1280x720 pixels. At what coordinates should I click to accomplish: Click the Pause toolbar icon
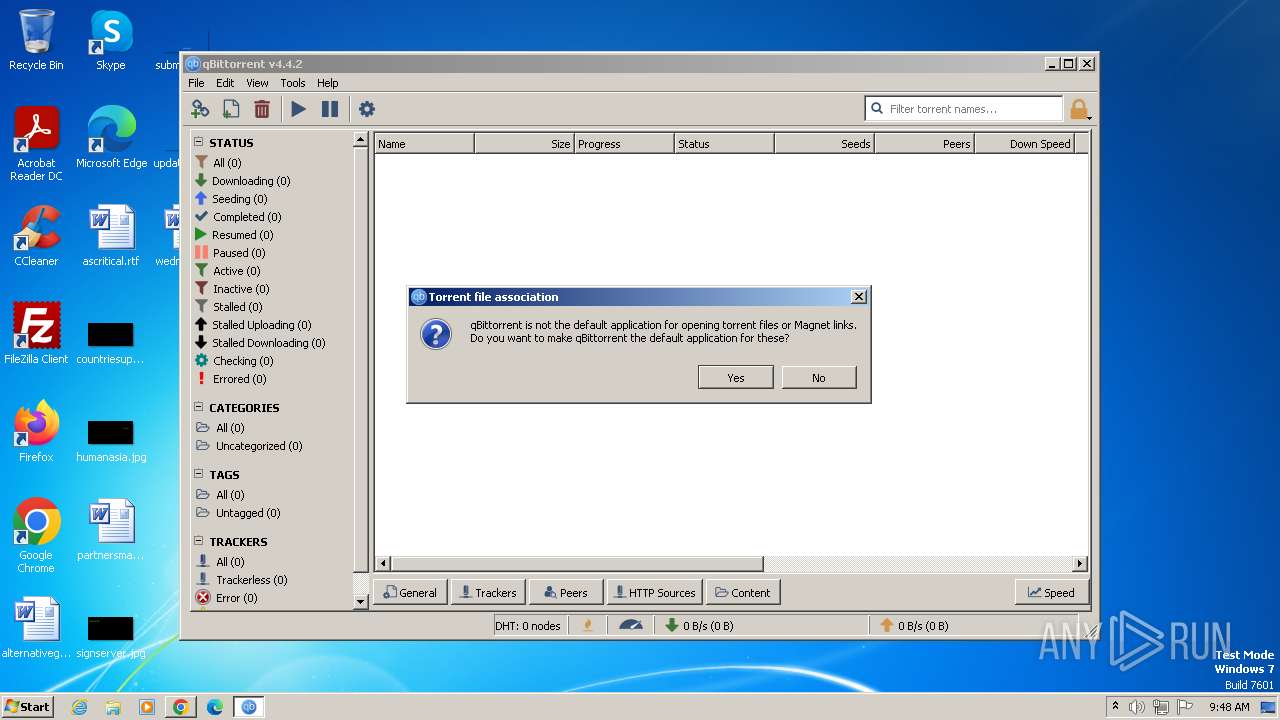[x=330, y=109]
